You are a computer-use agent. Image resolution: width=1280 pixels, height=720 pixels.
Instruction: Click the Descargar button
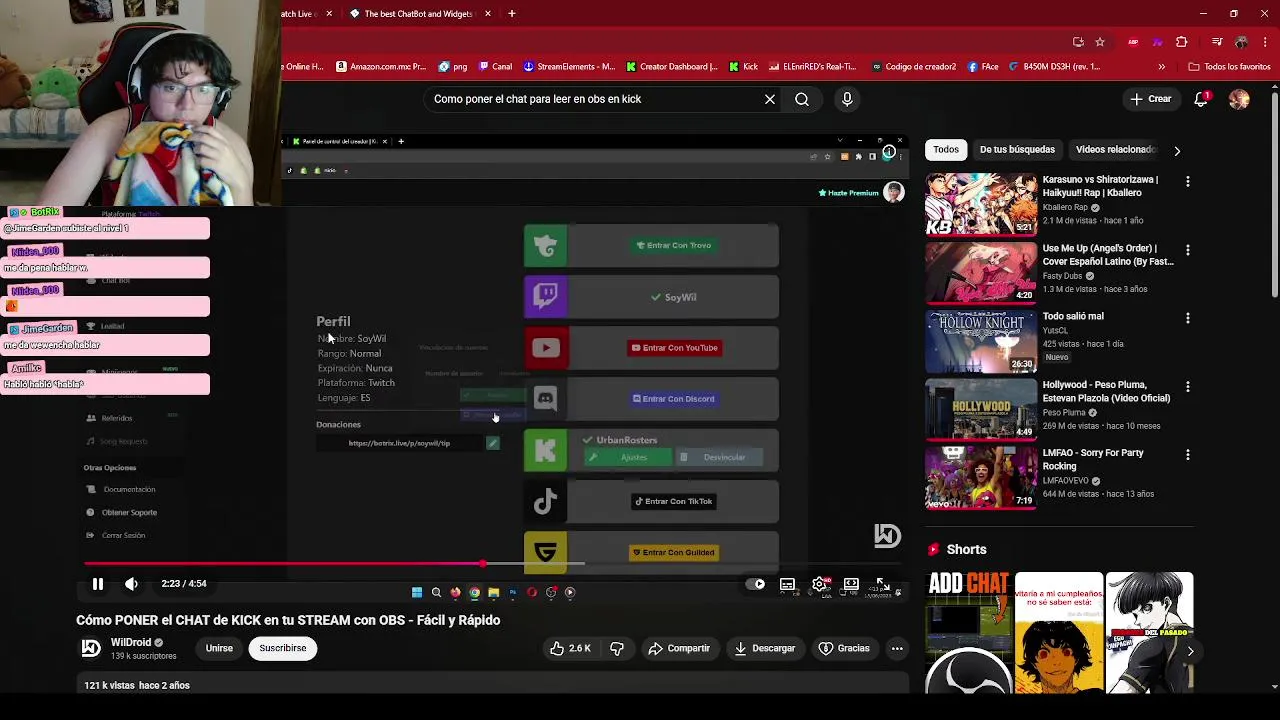click(x=764, y=648)
